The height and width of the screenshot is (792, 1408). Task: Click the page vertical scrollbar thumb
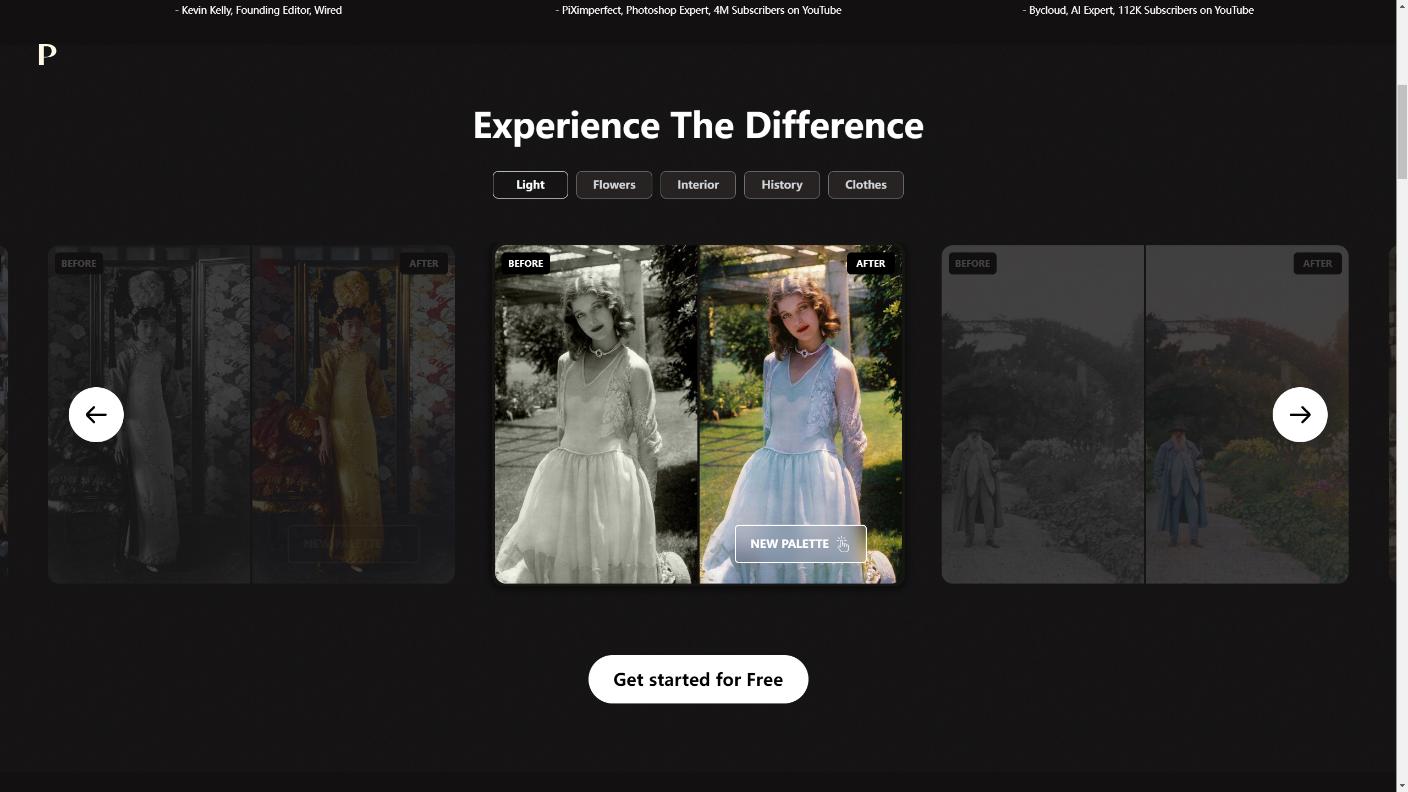point(1402,132)
